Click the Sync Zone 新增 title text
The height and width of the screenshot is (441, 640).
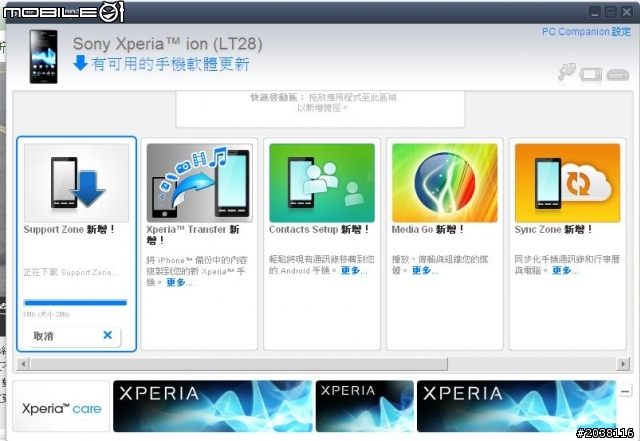(x=553, y=229)
